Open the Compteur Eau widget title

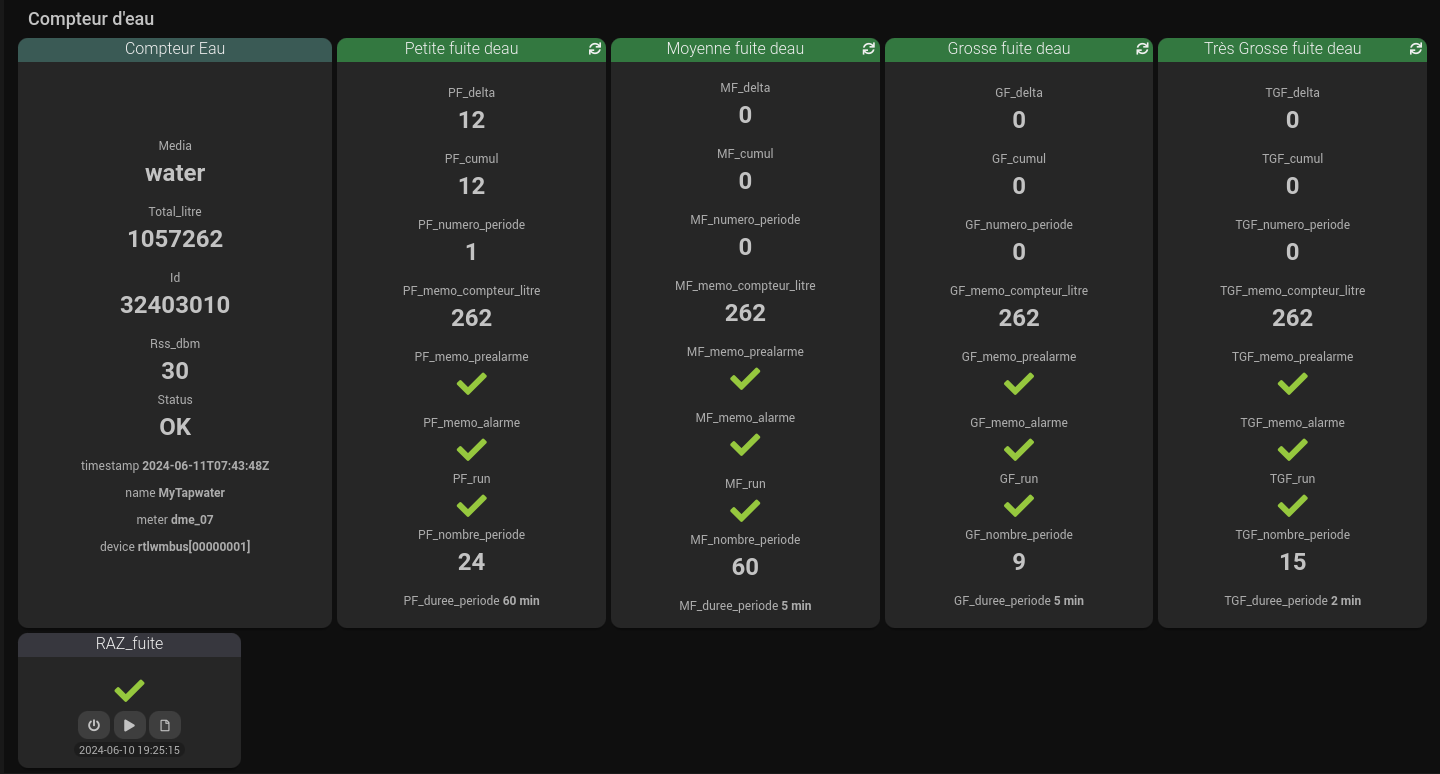click(175, 48)
